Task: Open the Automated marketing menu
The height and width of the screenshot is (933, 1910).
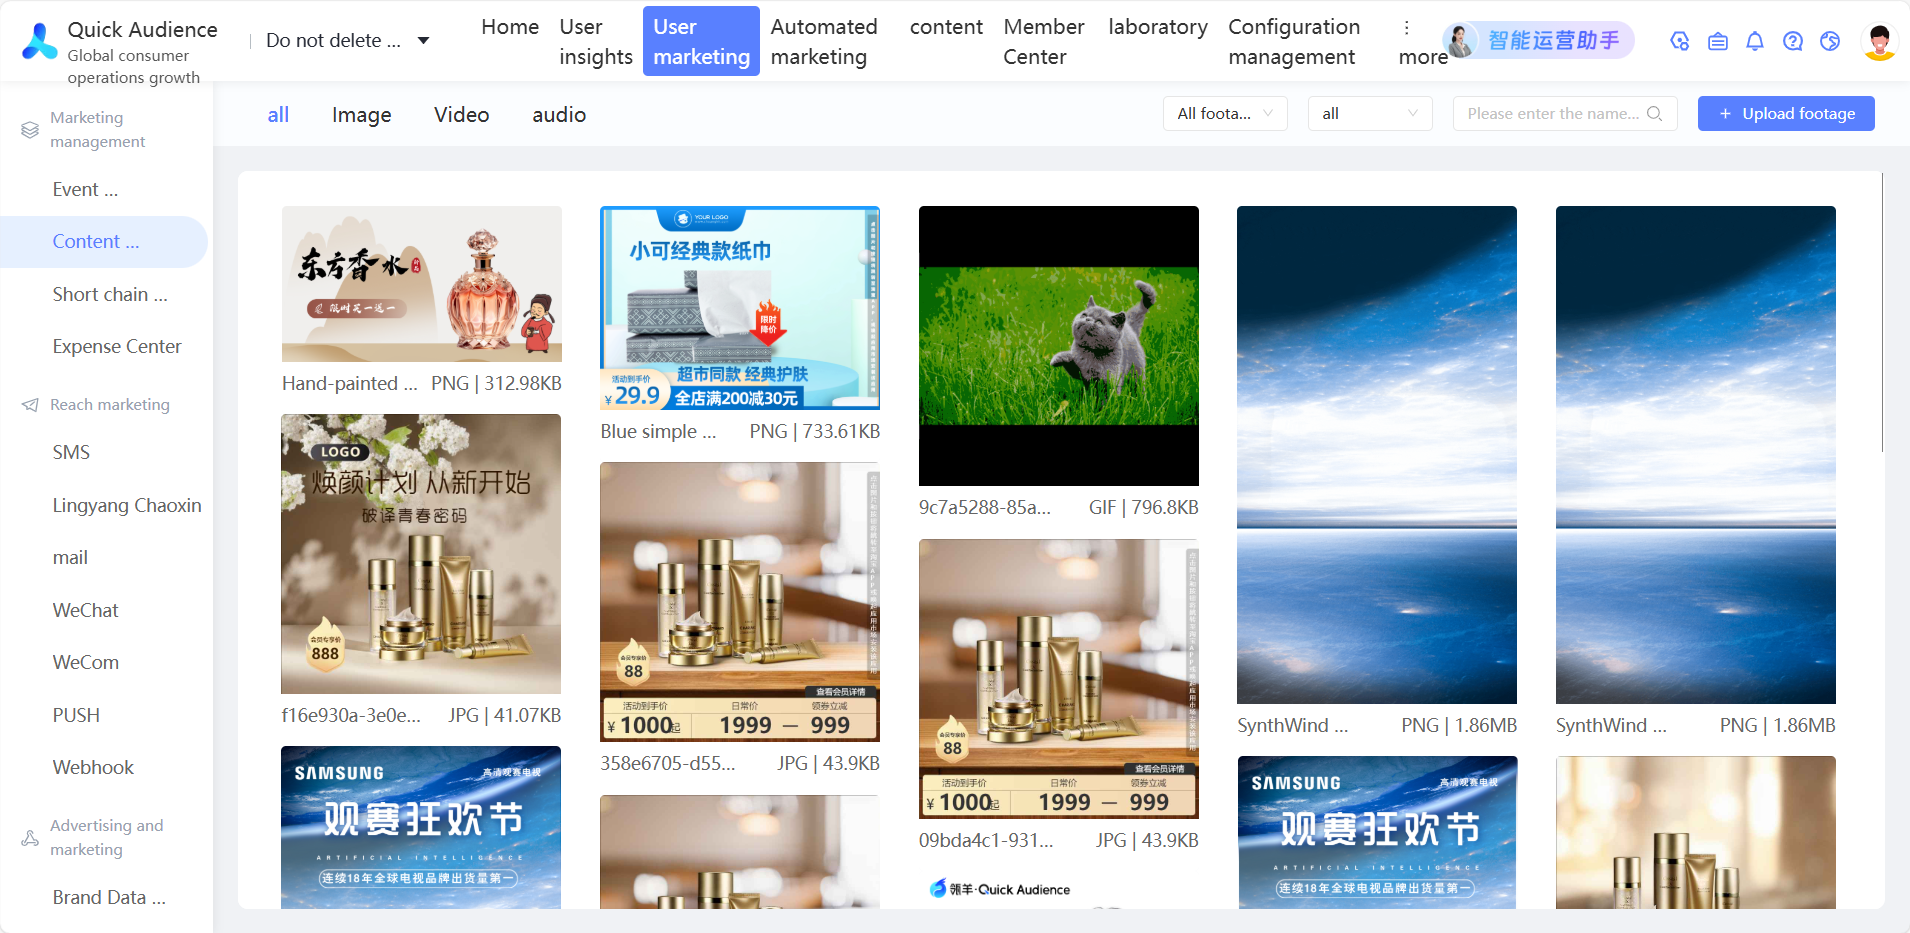Action: pos(824,41)
